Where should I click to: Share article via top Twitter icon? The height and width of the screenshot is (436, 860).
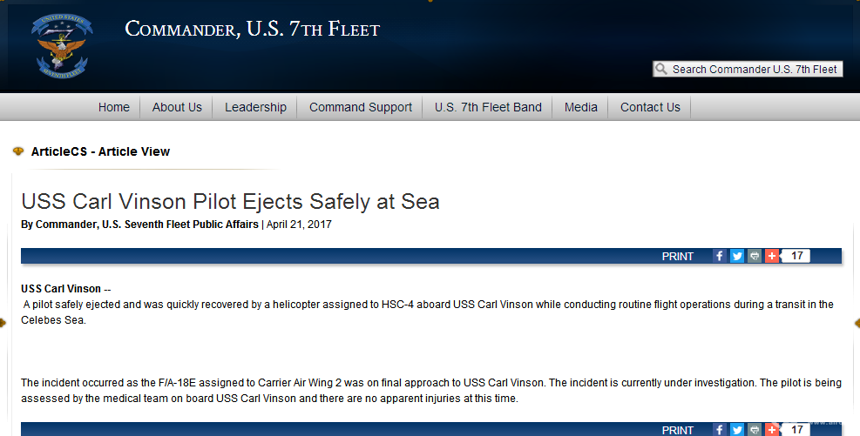pos(737,256)
